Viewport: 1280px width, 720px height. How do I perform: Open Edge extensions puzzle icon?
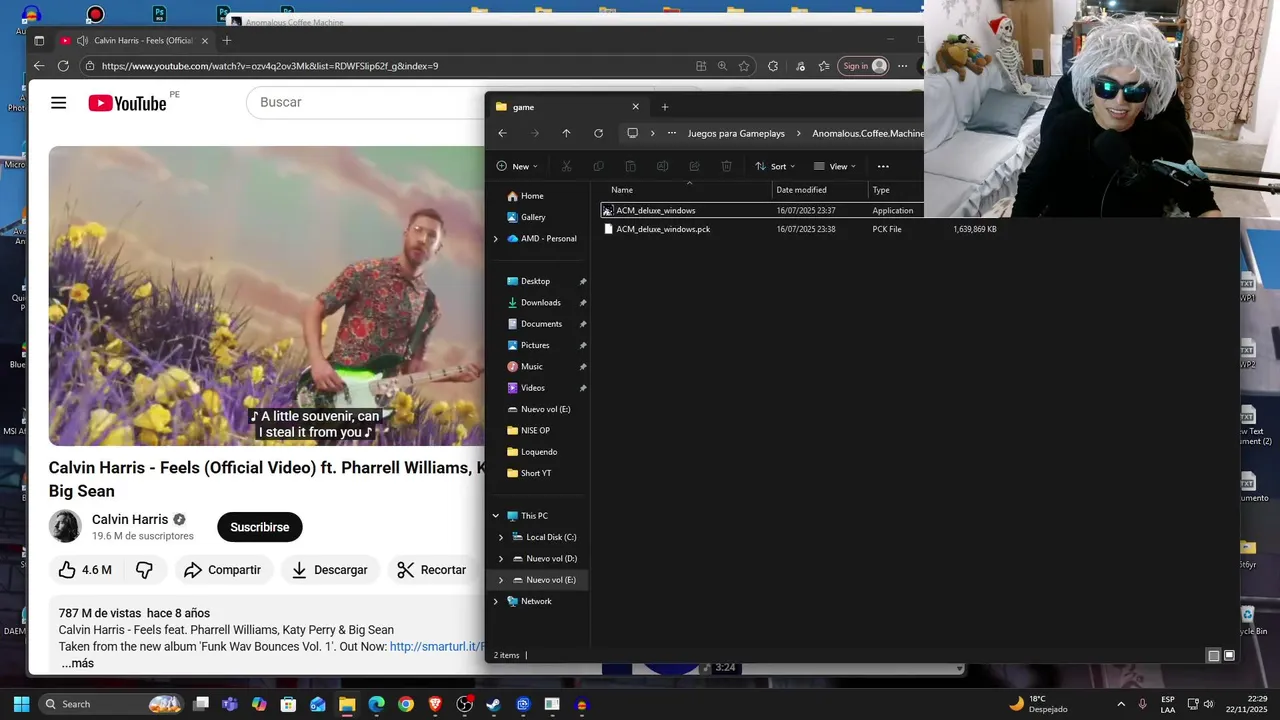[x=773, y=66]
